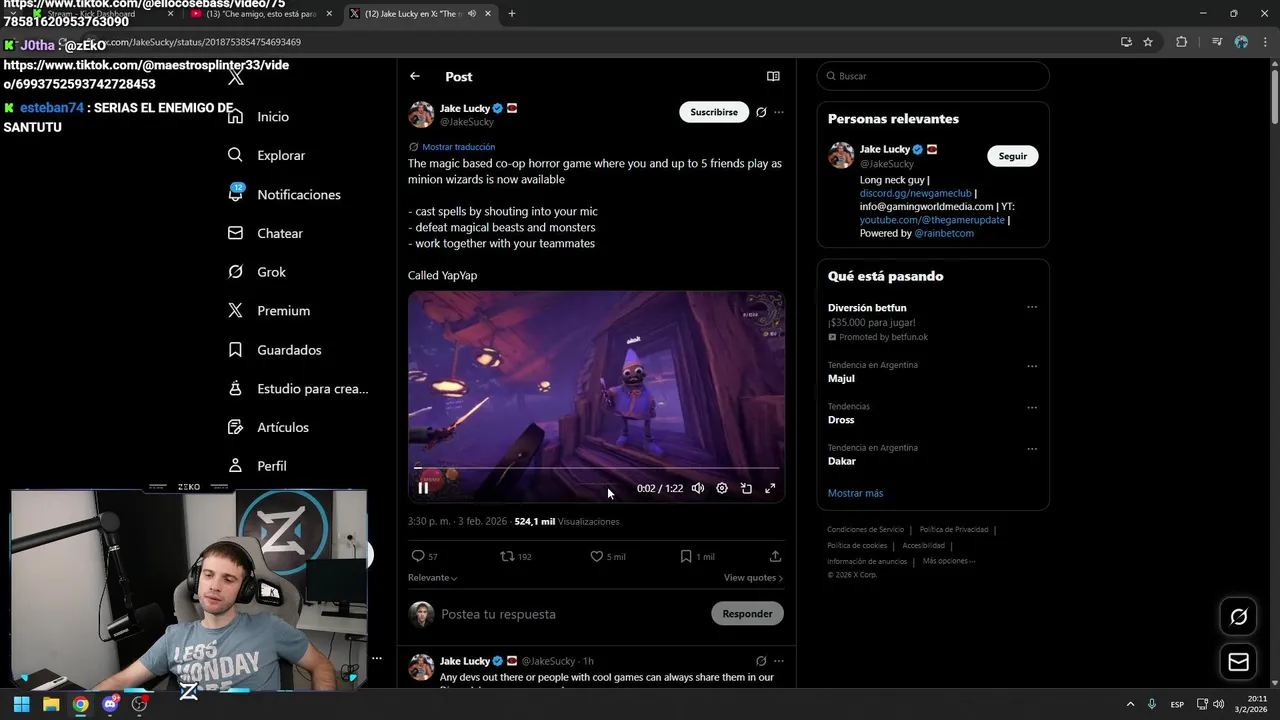Open Windows Start menu
The height and width of the screenshot is (720, 1280).
pos(21,704)
